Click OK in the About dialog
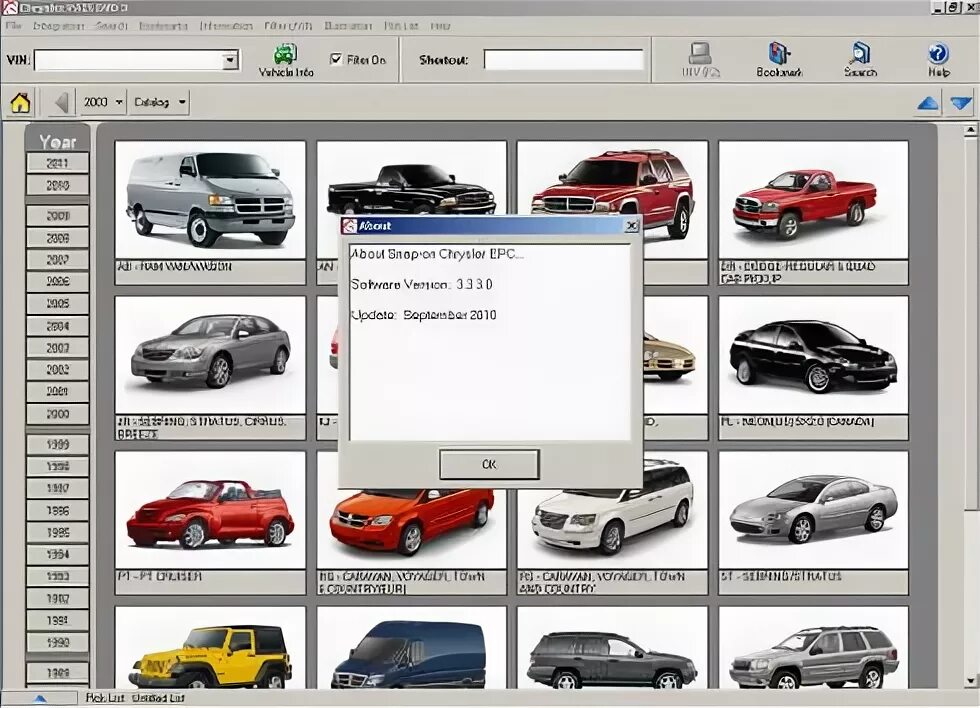Viewport: 980px width, 708px height. coord(489,464)
